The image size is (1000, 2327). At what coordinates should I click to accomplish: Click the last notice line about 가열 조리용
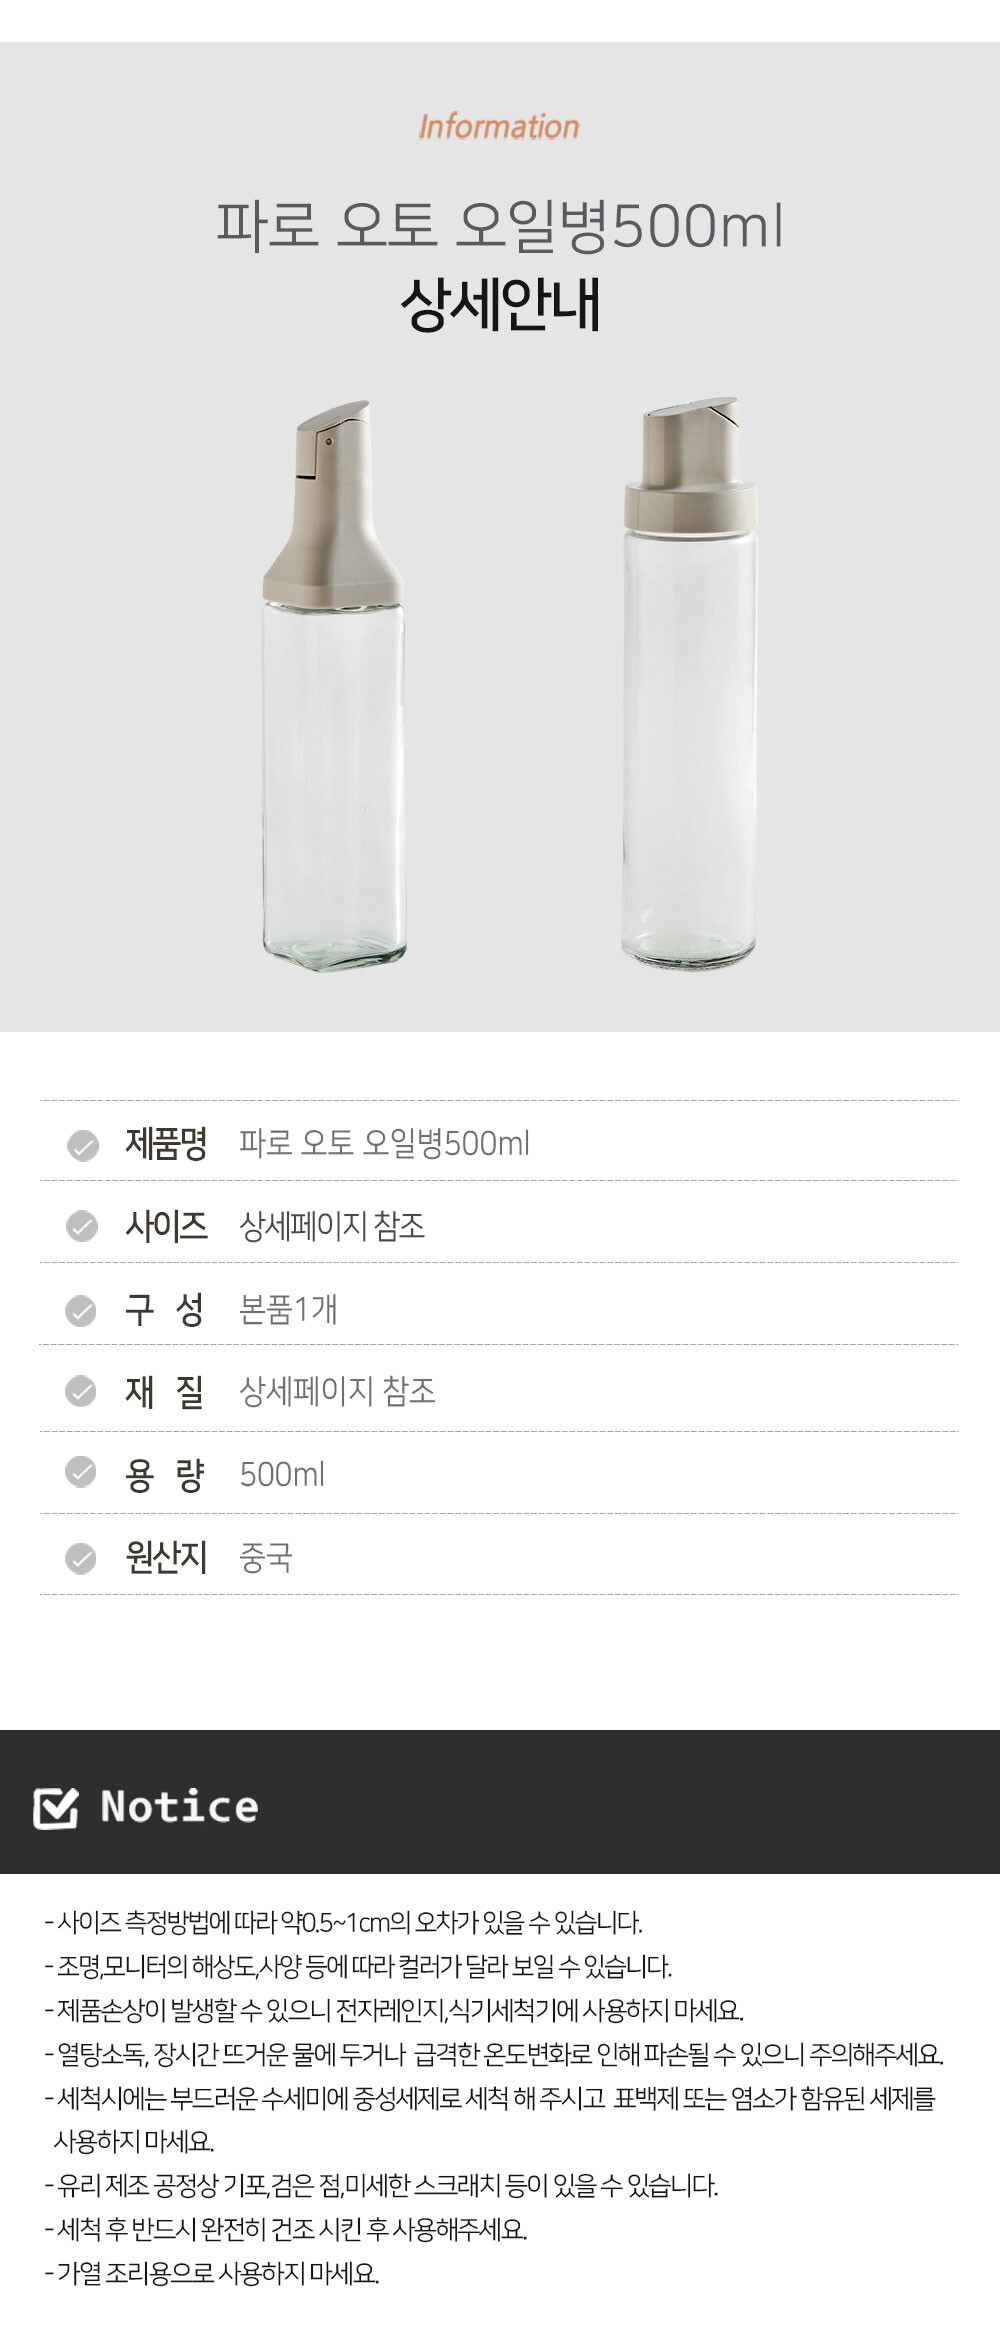(x=212, y=2273)
